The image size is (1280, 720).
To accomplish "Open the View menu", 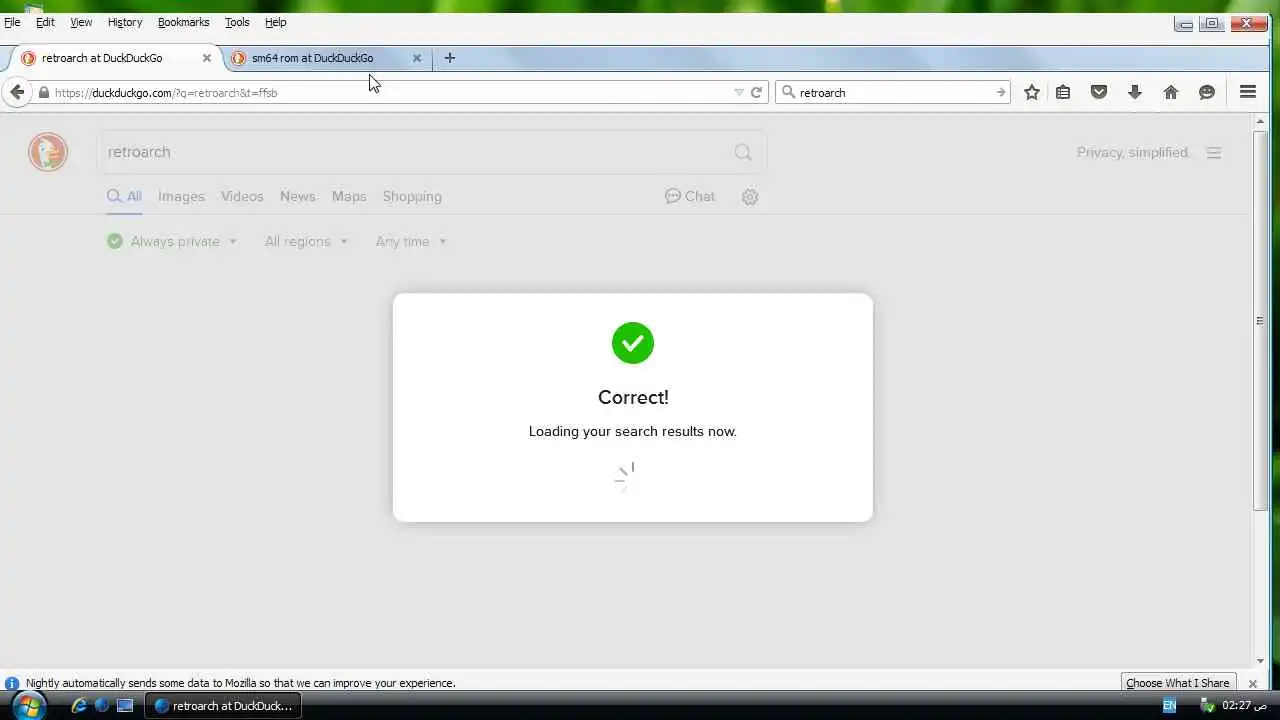I will coord(81,22).
